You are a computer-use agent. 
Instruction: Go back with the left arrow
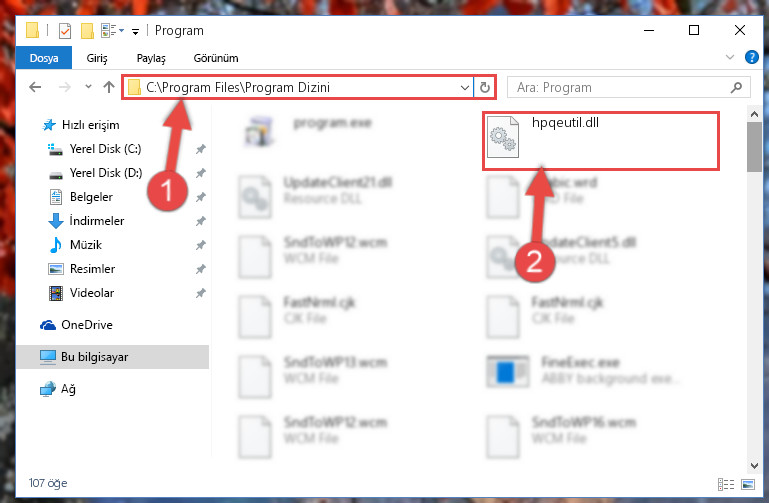tap(35, 87)
